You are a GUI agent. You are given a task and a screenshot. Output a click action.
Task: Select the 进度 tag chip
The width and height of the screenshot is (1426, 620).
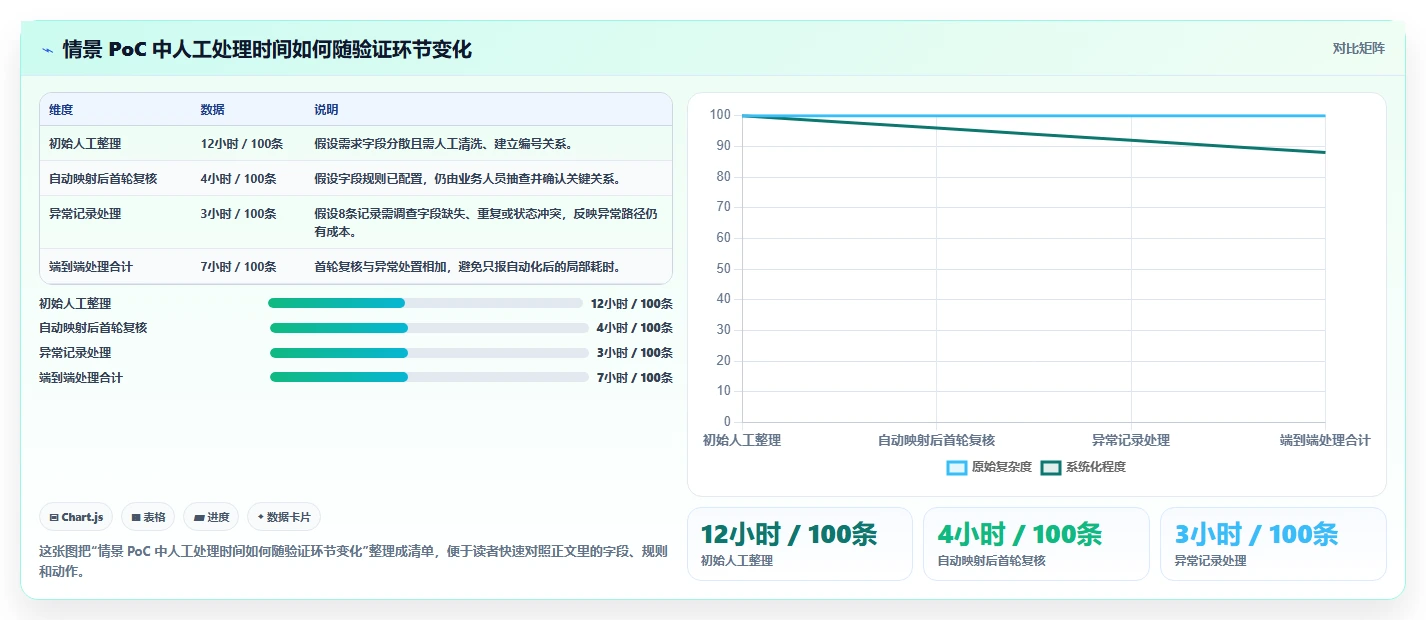point(211,517)
